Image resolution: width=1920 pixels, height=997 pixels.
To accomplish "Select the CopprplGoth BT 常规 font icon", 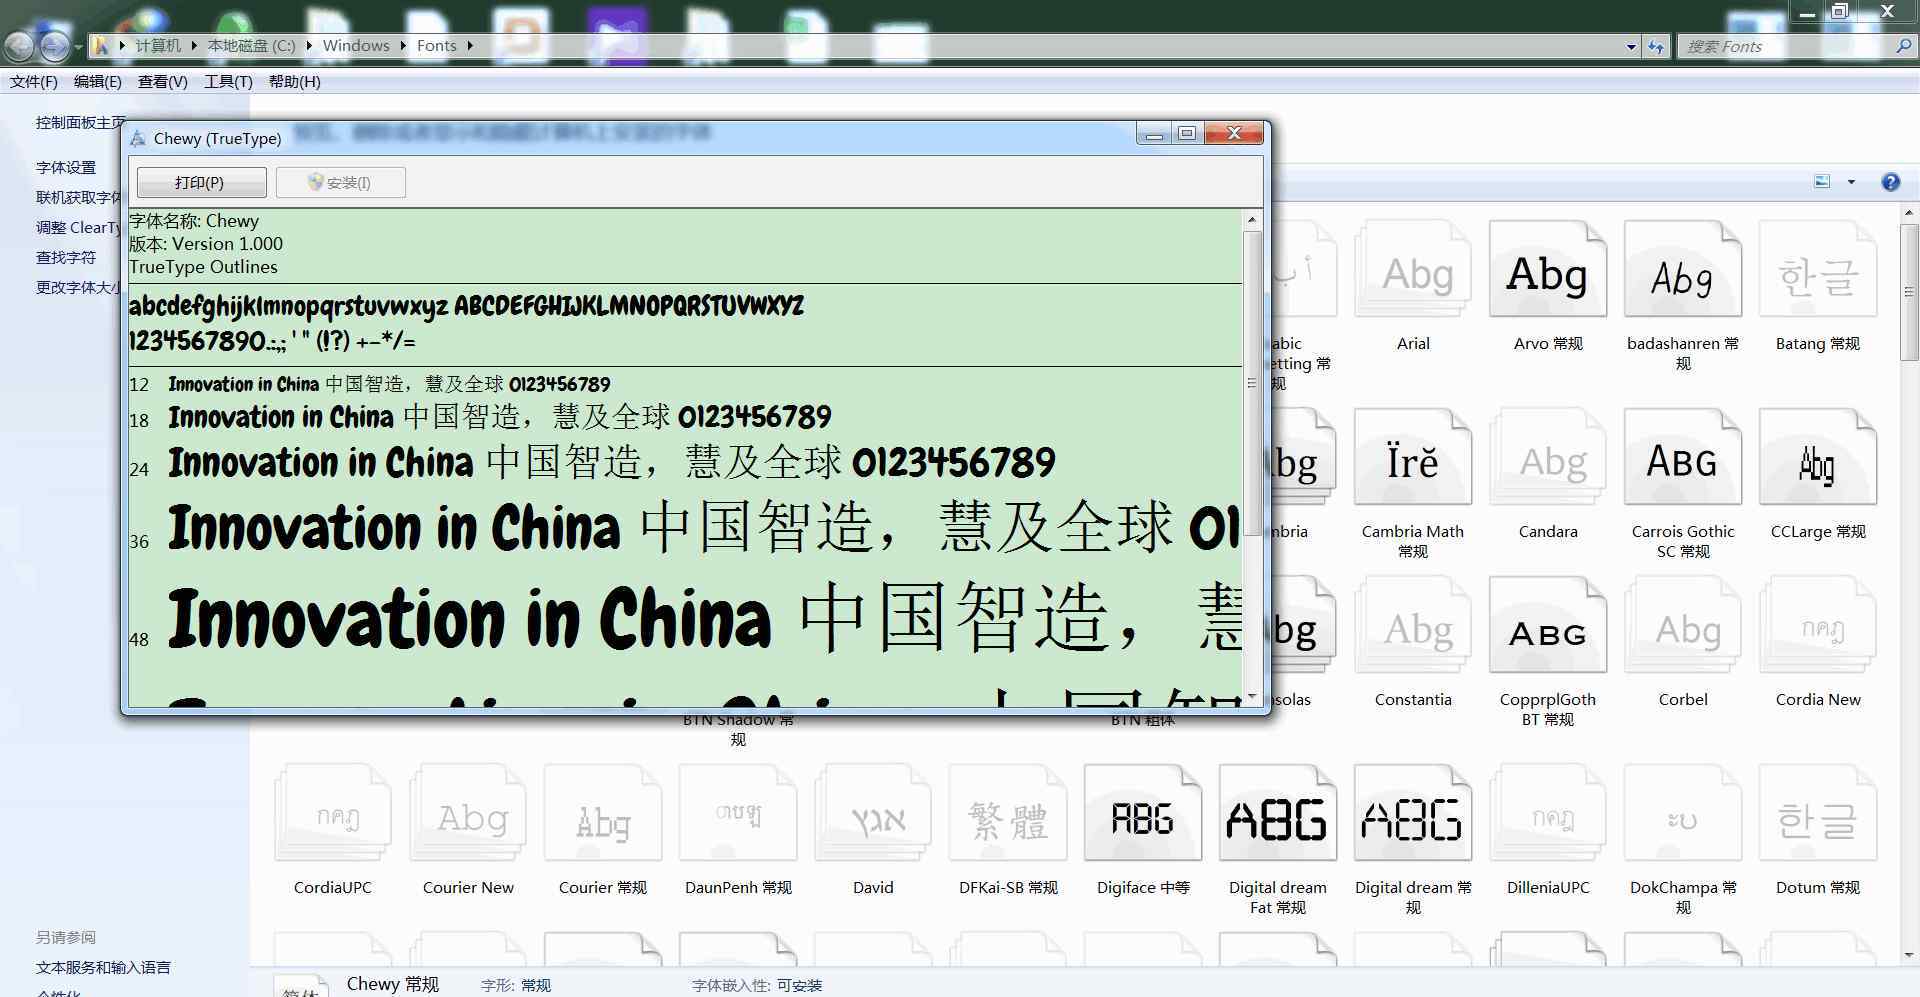I will [1548, 627].
